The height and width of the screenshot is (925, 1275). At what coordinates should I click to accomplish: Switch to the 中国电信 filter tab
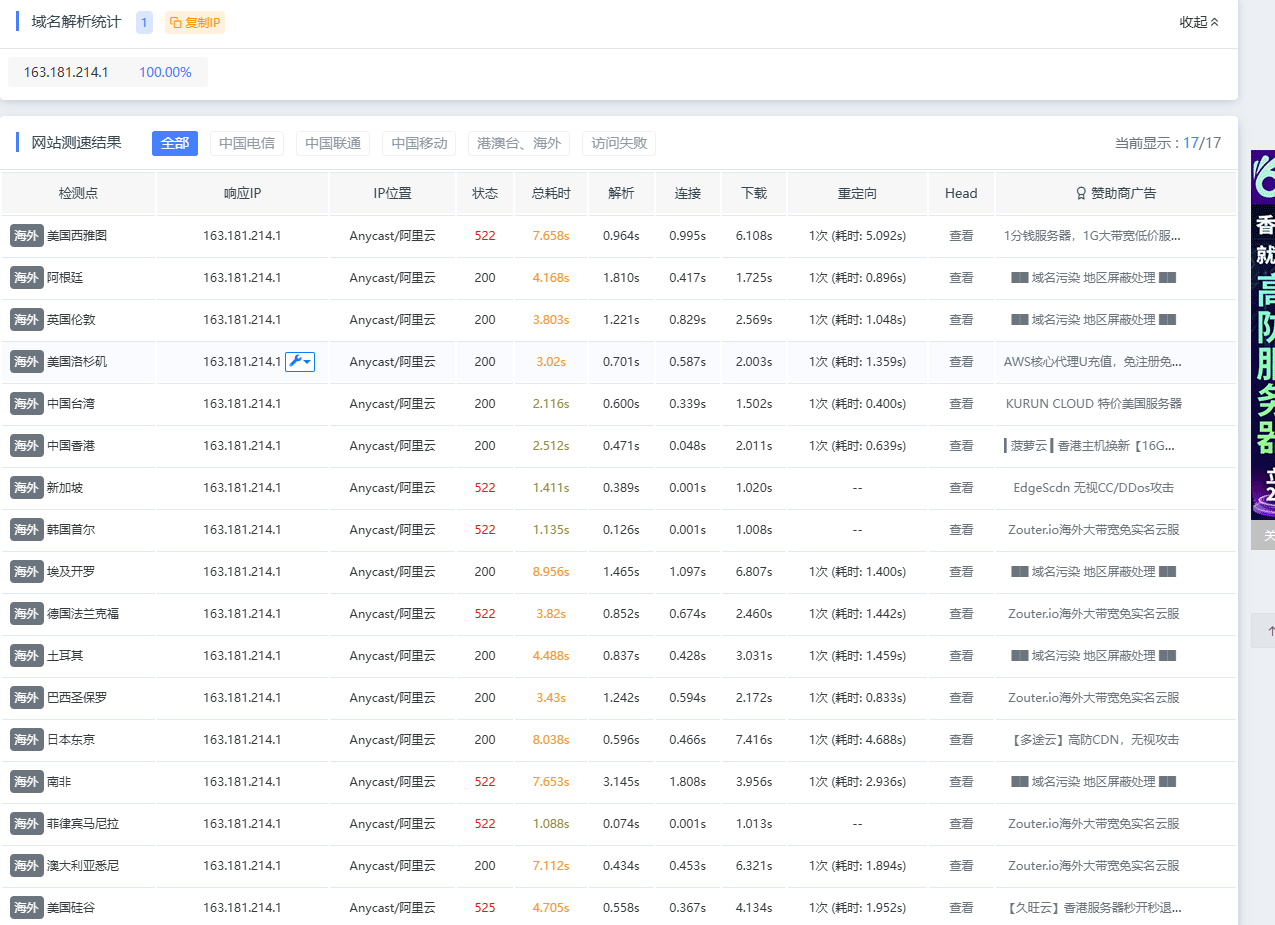(246, 143)
